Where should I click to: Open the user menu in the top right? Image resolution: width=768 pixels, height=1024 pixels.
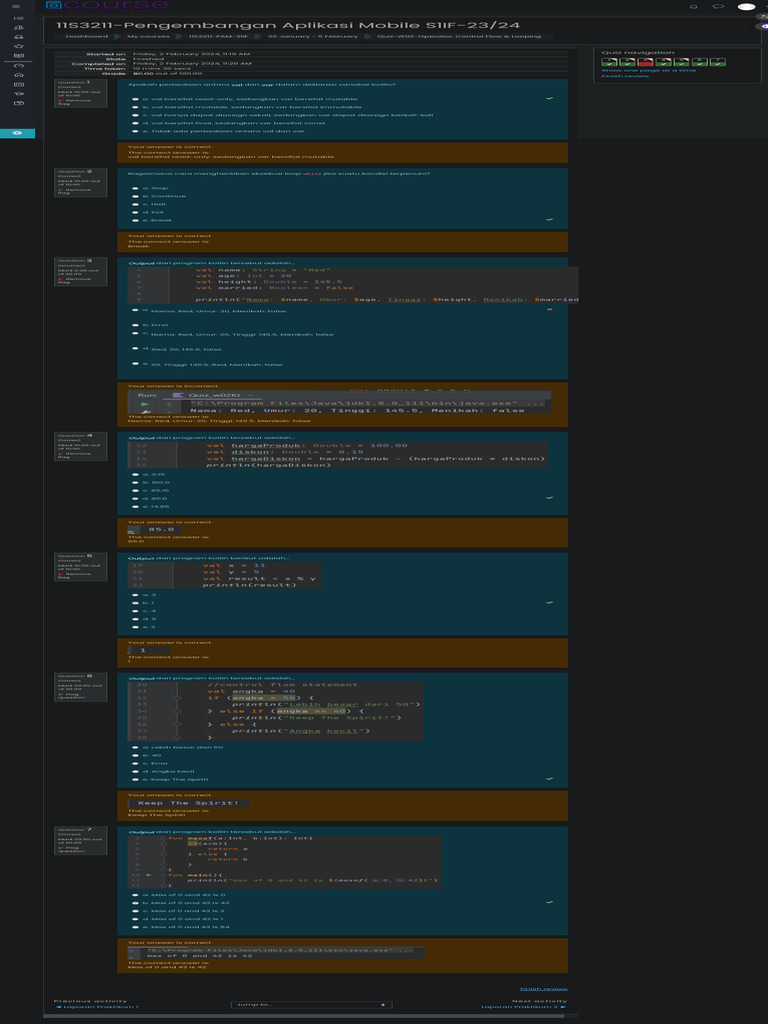click(745, 7)
